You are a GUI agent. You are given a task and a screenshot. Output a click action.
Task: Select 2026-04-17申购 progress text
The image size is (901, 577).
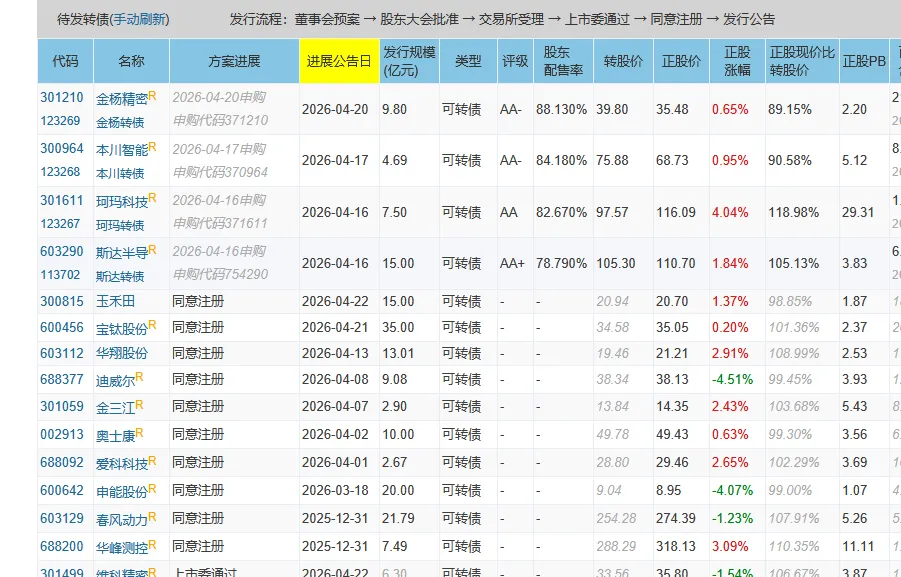[219, 149]
